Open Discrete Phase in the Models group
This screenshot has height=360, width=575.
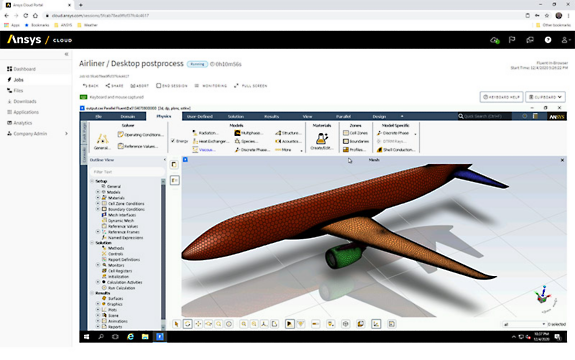tap(252, 150)
